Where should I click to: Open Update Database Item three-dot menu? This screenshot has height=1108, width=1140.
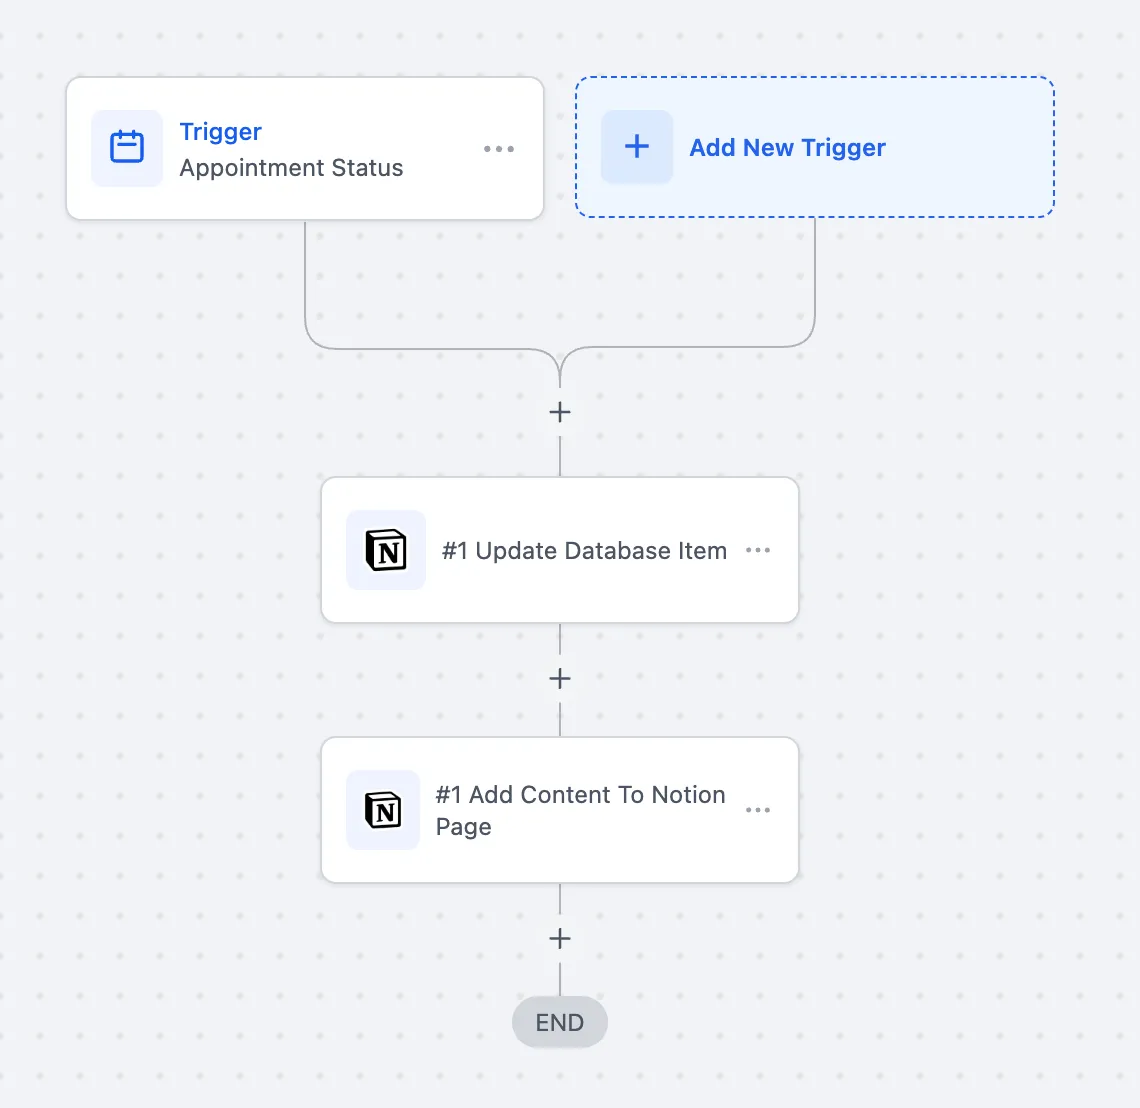pos(758,550)
